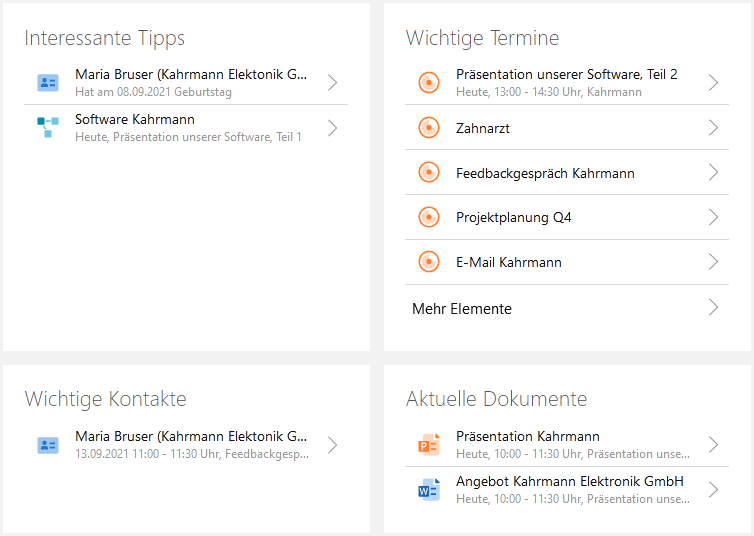Click appointment icon beside Feedbackgespräch Kahrmann

coord(428,173)
